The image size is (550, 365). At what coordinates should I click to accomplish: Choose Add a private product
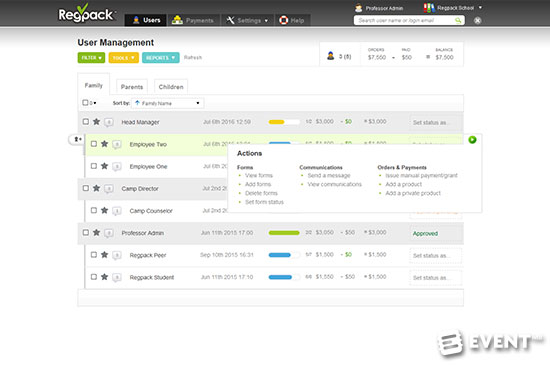coord(413,193)
